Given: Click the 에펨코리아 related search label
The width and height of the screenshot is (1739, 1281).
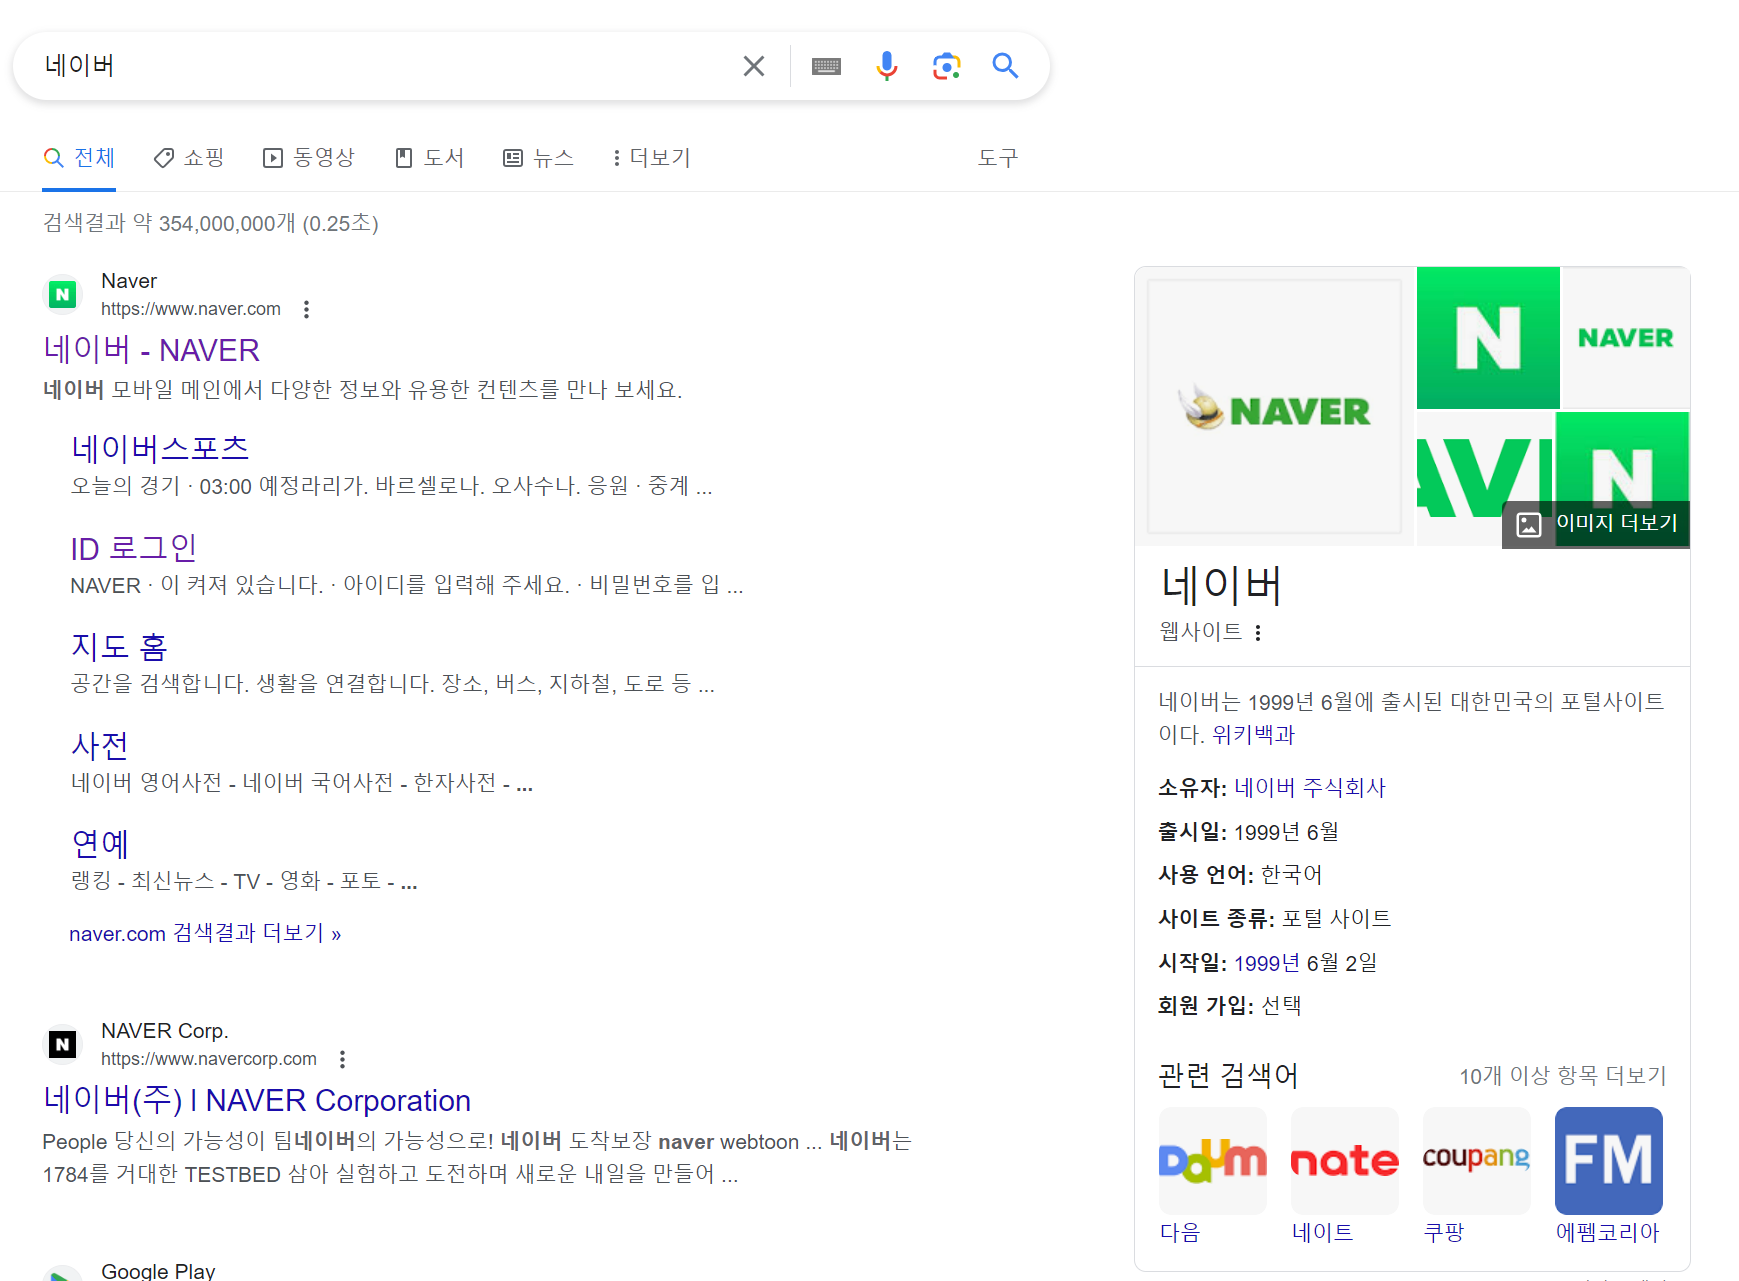Looking at the screenshot, I should tap(1607, 1233).
